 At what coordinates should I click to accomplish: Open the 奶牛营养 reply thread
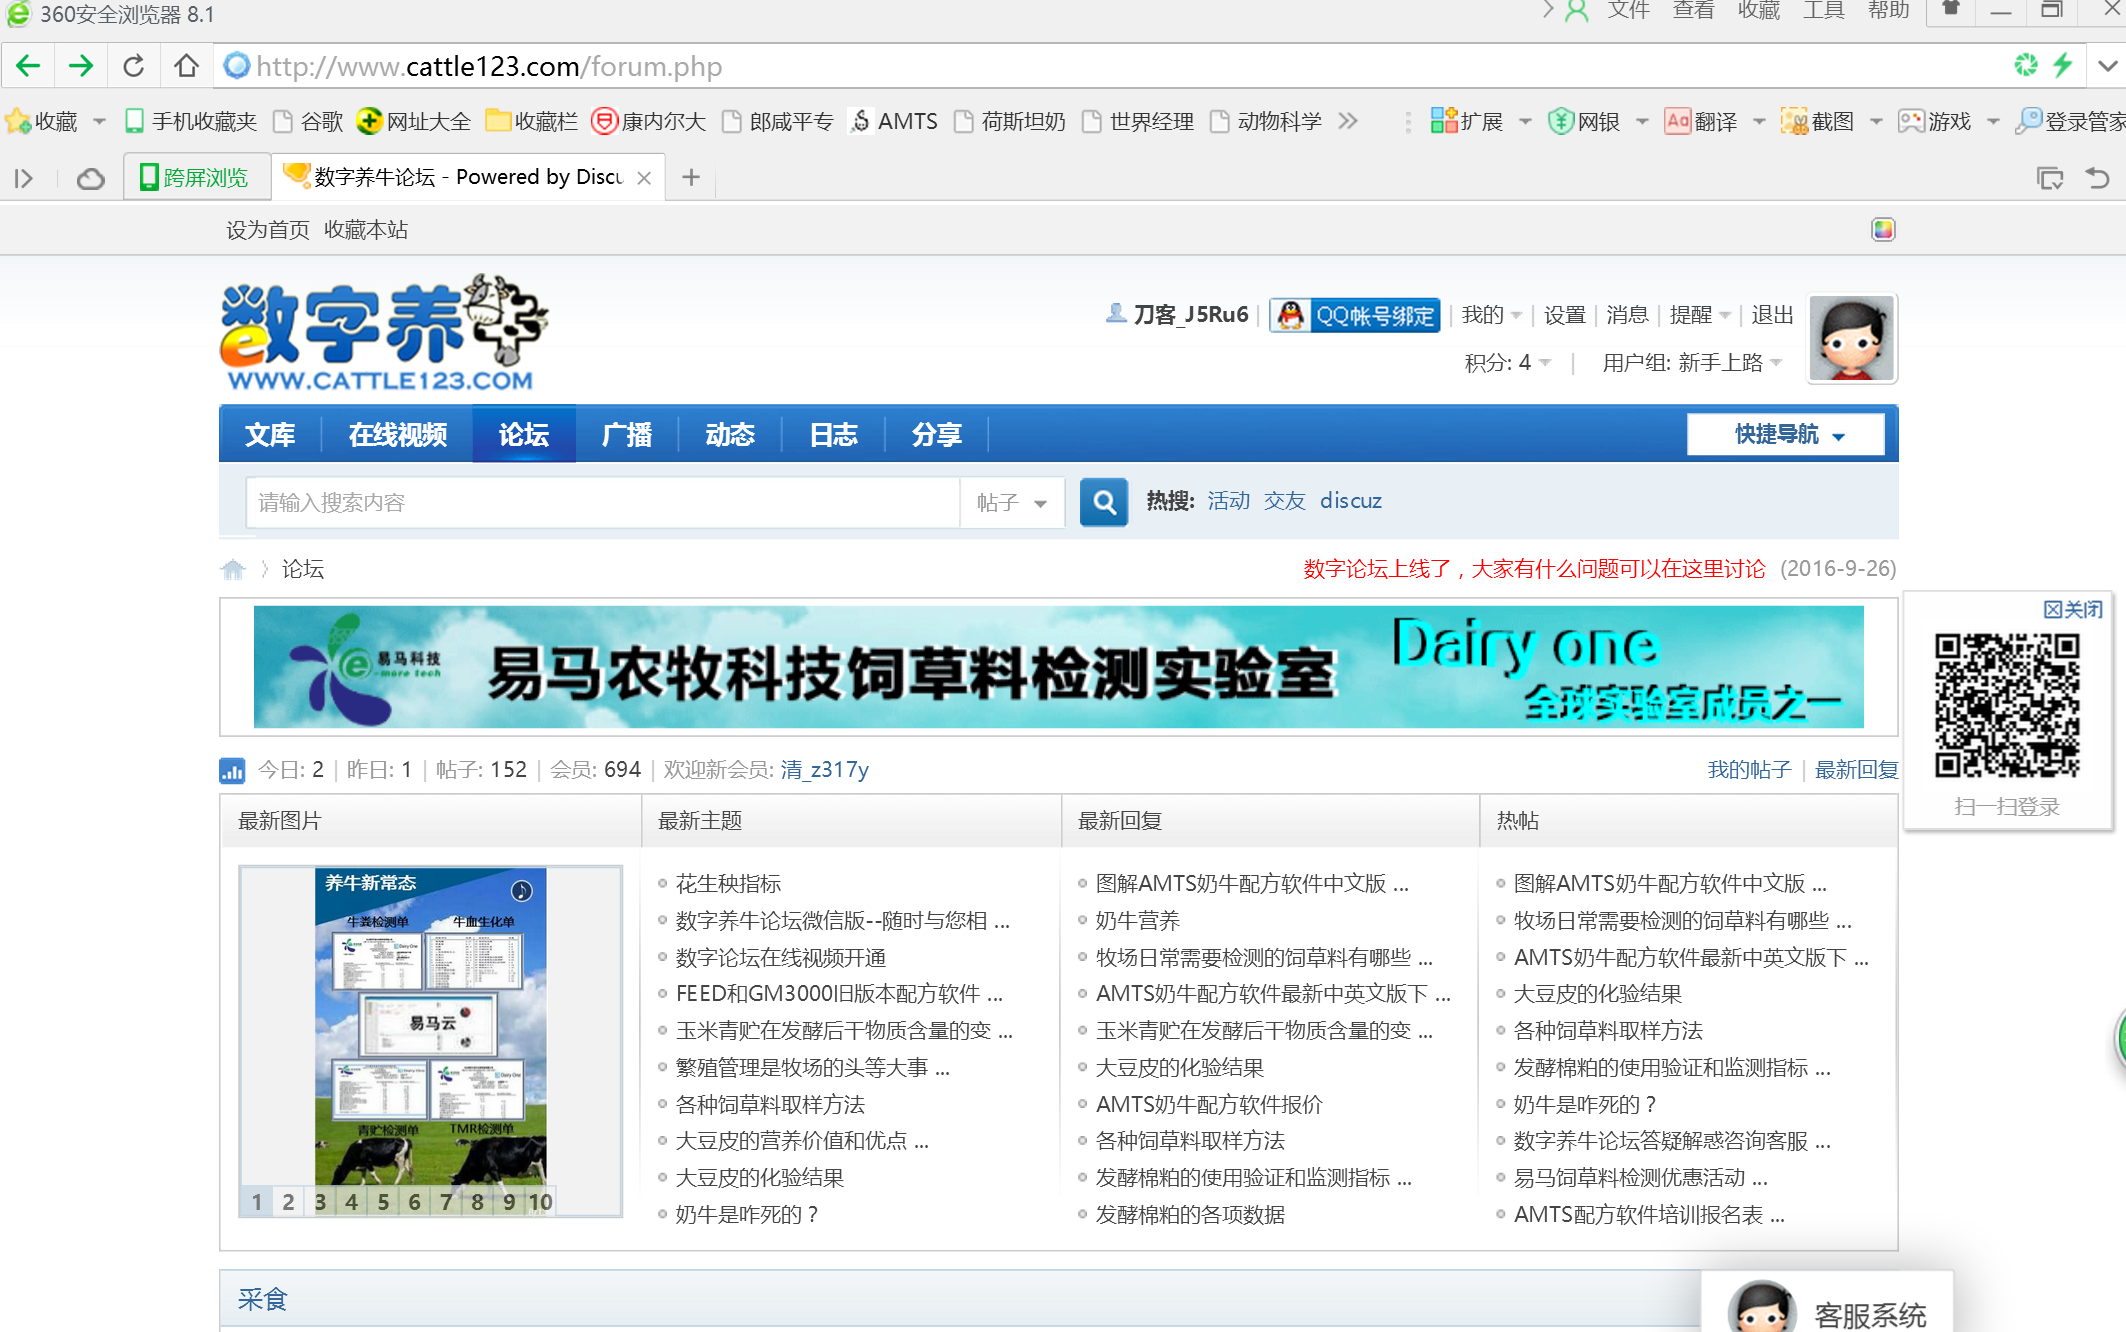(1138, 921)
